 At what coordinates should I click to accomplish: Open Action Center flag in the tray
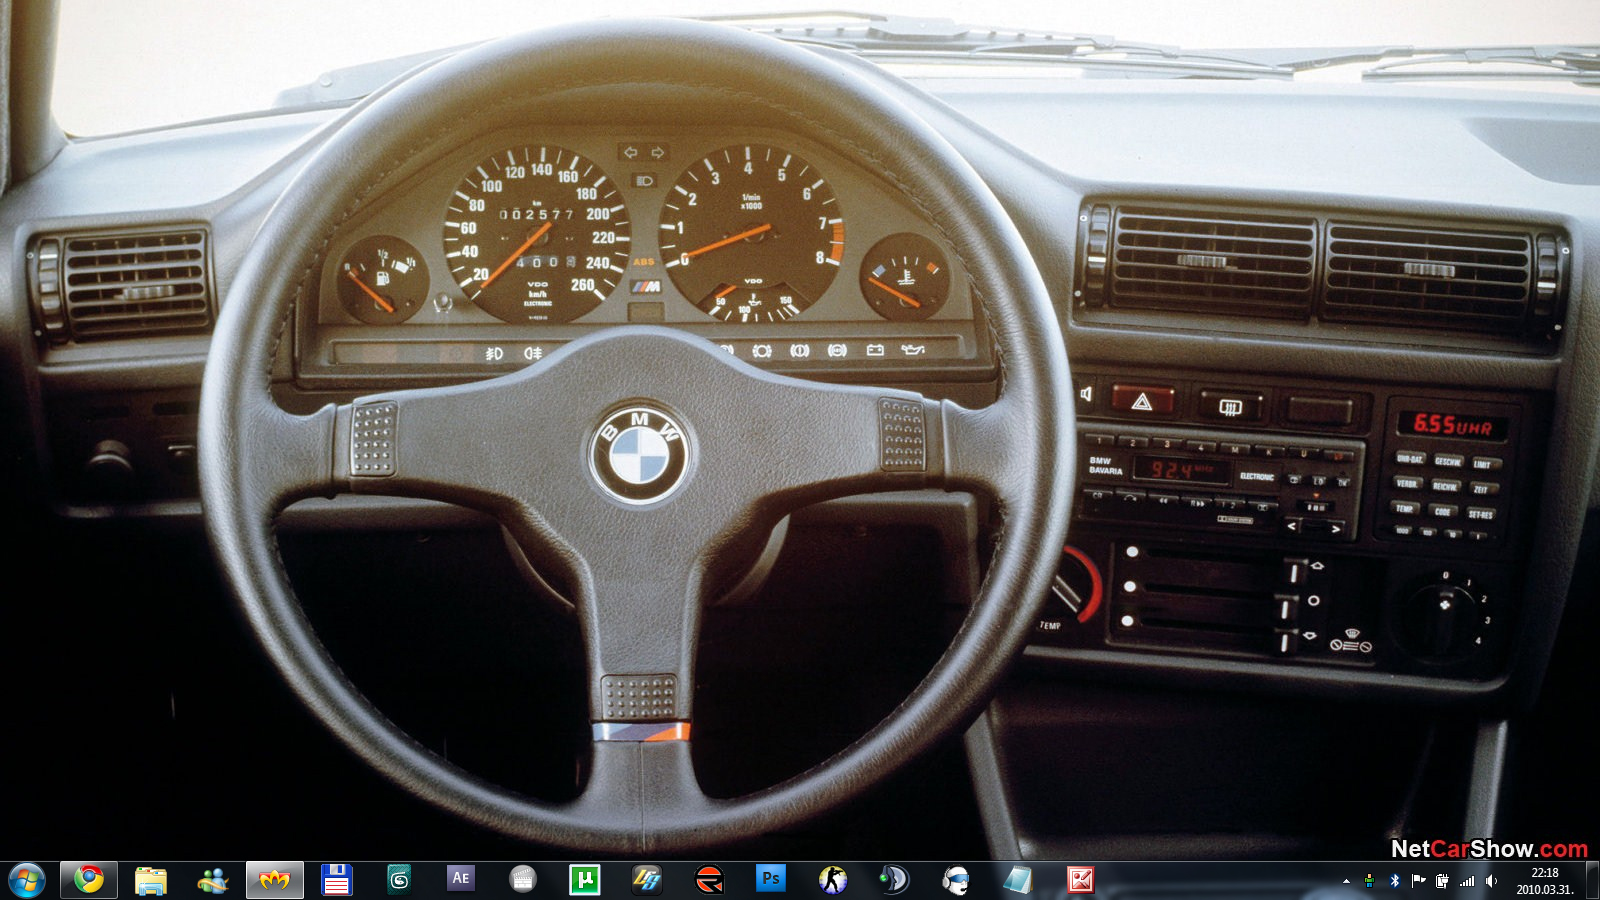(x=1418, y=881)
